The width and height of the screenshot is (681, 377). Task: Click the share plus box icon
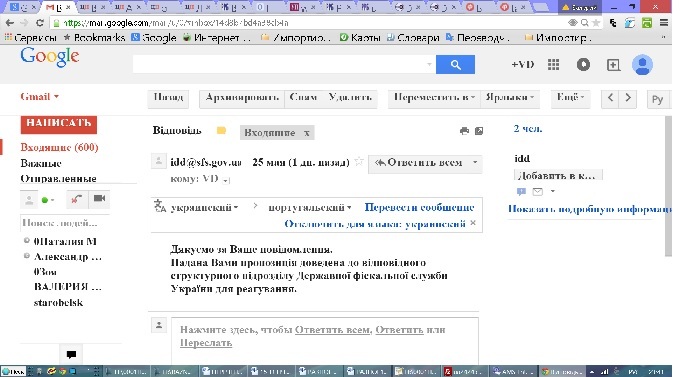[x=613, y=65]
